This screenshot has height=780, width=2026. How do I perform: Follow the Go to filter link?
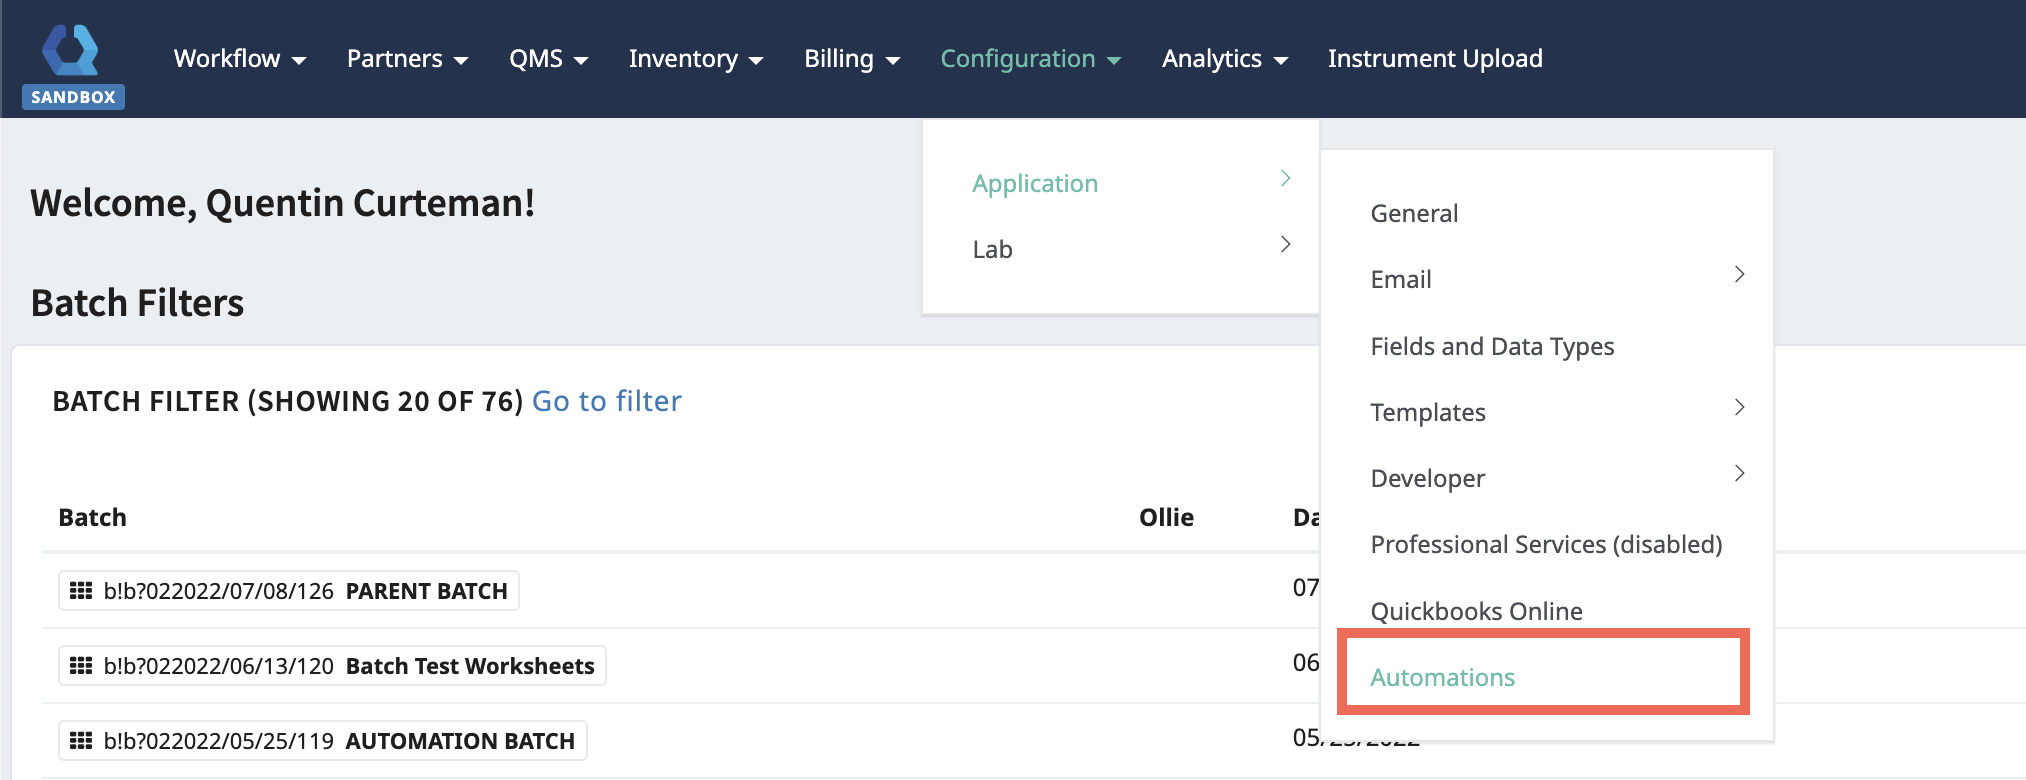click(606, 401)
